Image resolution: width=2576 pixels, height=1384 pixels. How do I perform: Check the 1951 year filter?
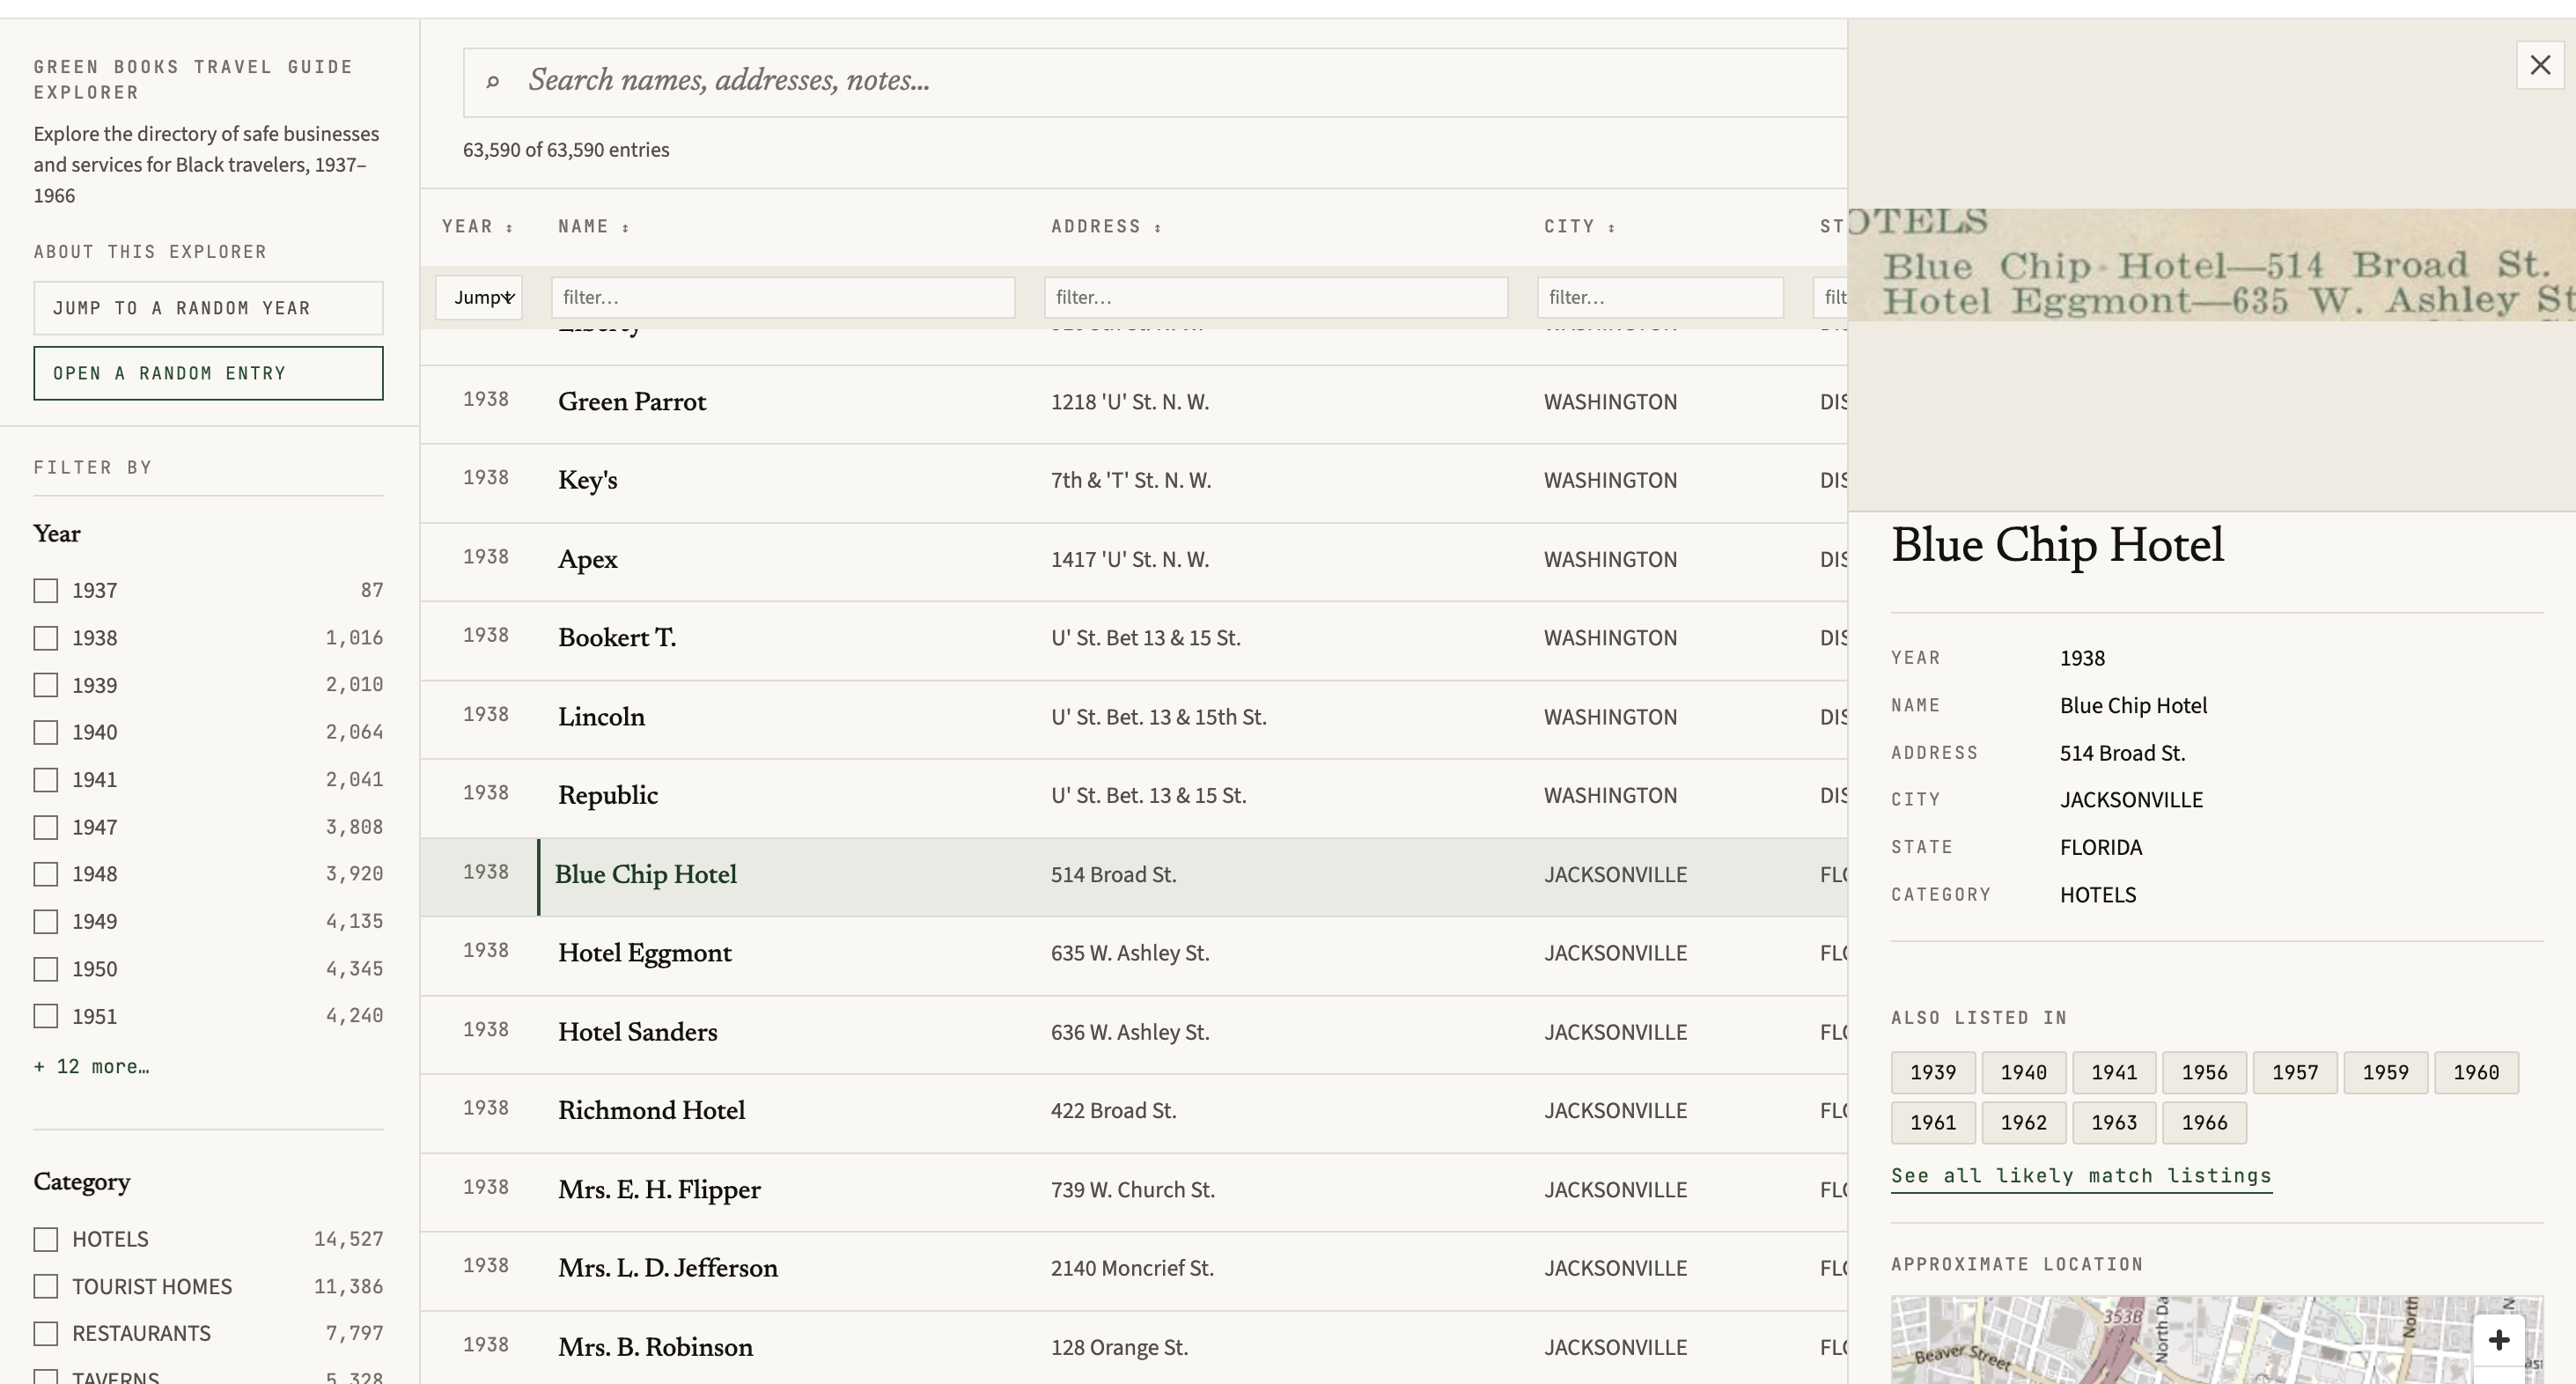coord(46,1017)
